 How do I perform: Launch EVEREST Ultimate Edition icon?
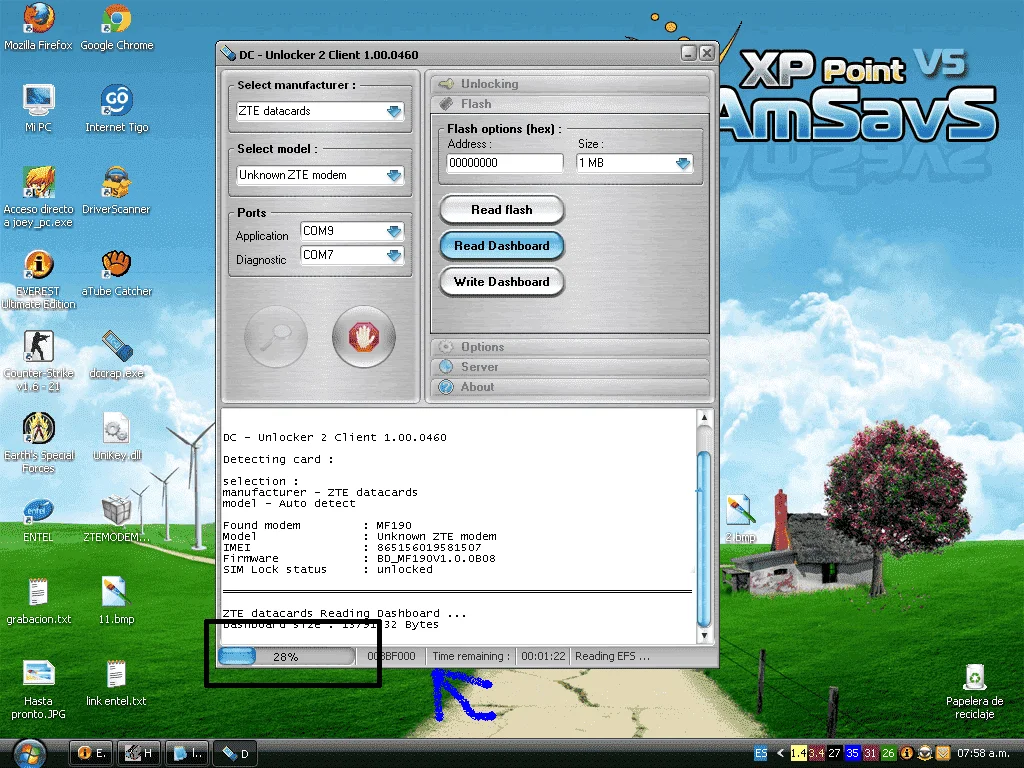click(x=39, y=280)
